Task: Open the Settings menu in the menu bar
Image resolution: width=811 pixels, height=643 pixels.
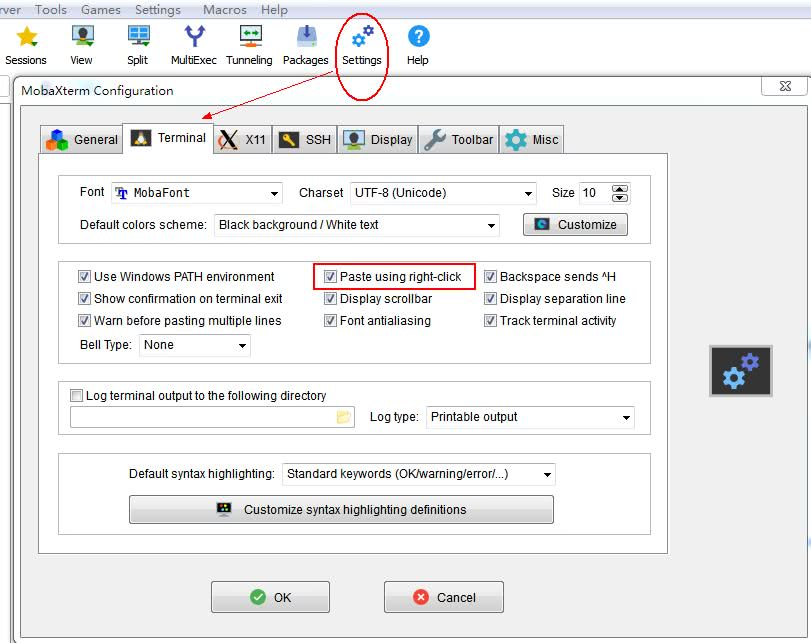Action: tap(158, 10)
